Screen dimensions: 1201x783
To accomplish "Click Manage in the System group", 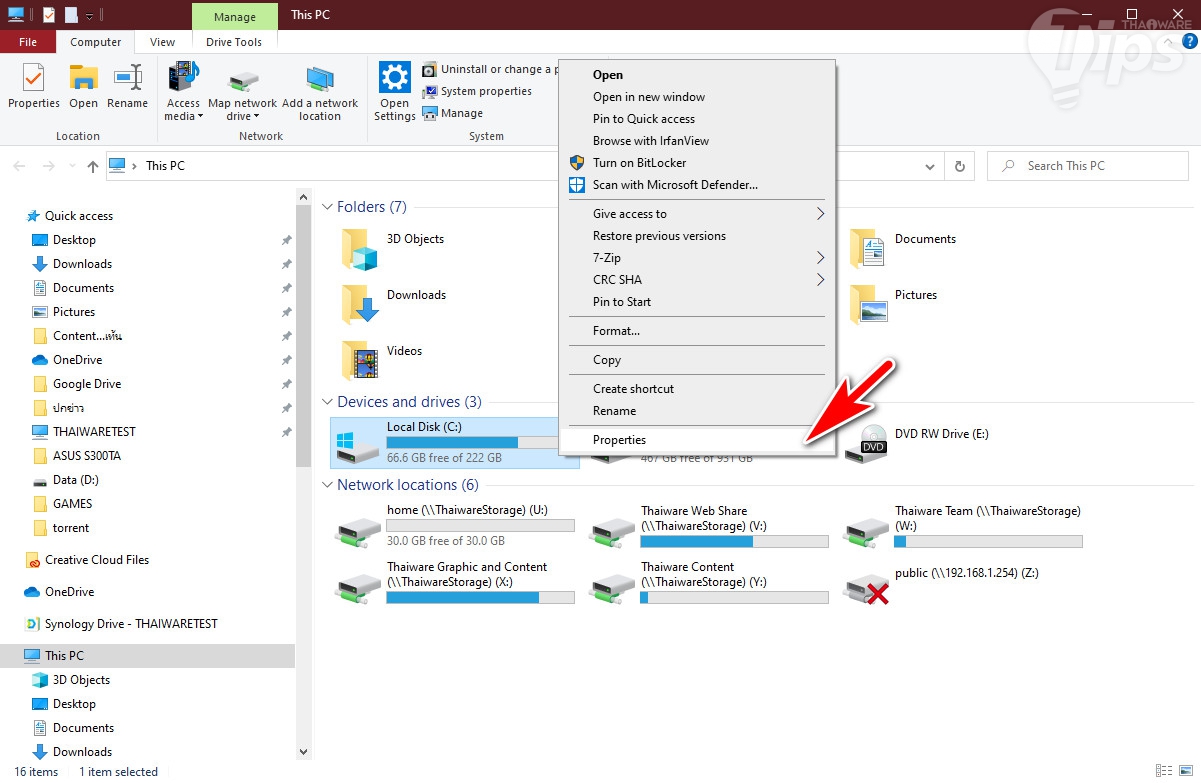I will point(453,113).
